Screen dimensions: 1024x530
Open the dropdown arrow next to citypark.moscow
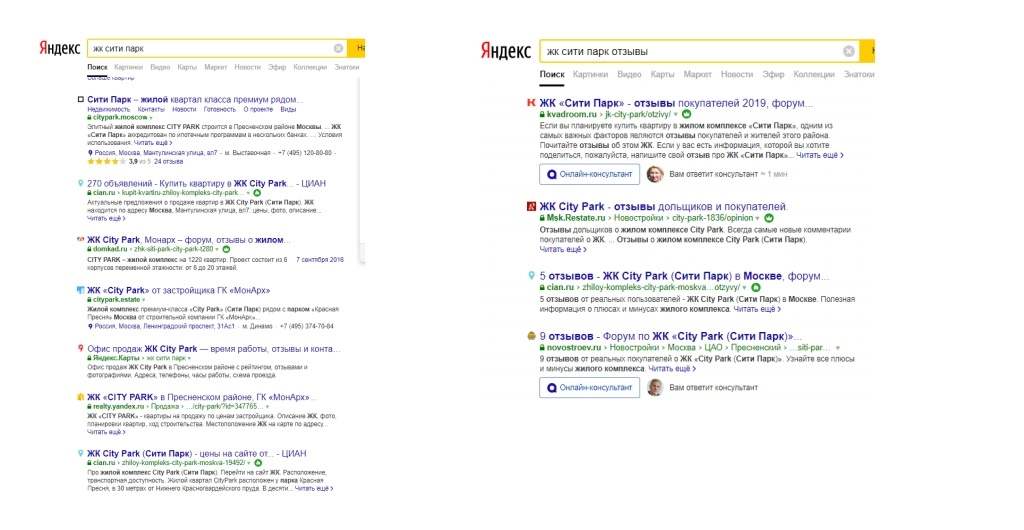[x=152, y=118]
